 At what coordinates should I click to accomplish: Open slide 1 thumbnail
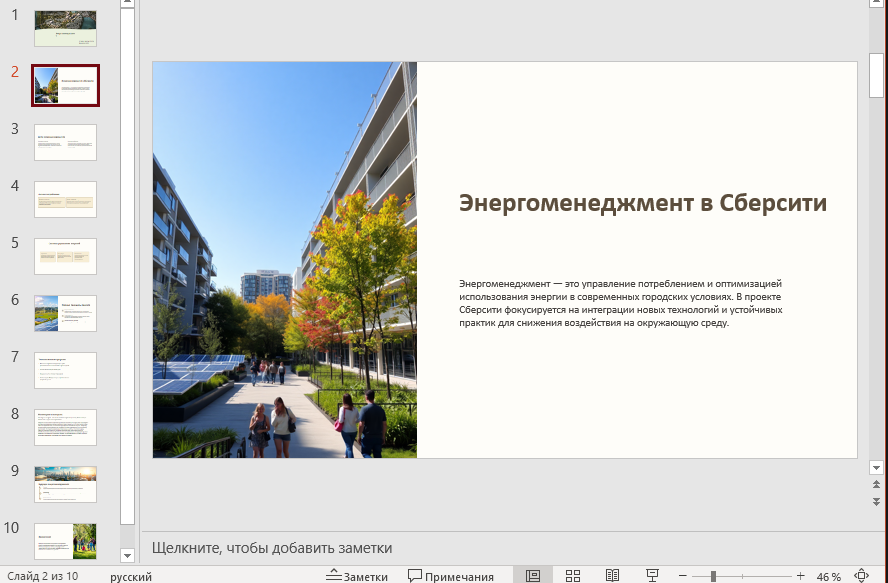coord(65,28)
